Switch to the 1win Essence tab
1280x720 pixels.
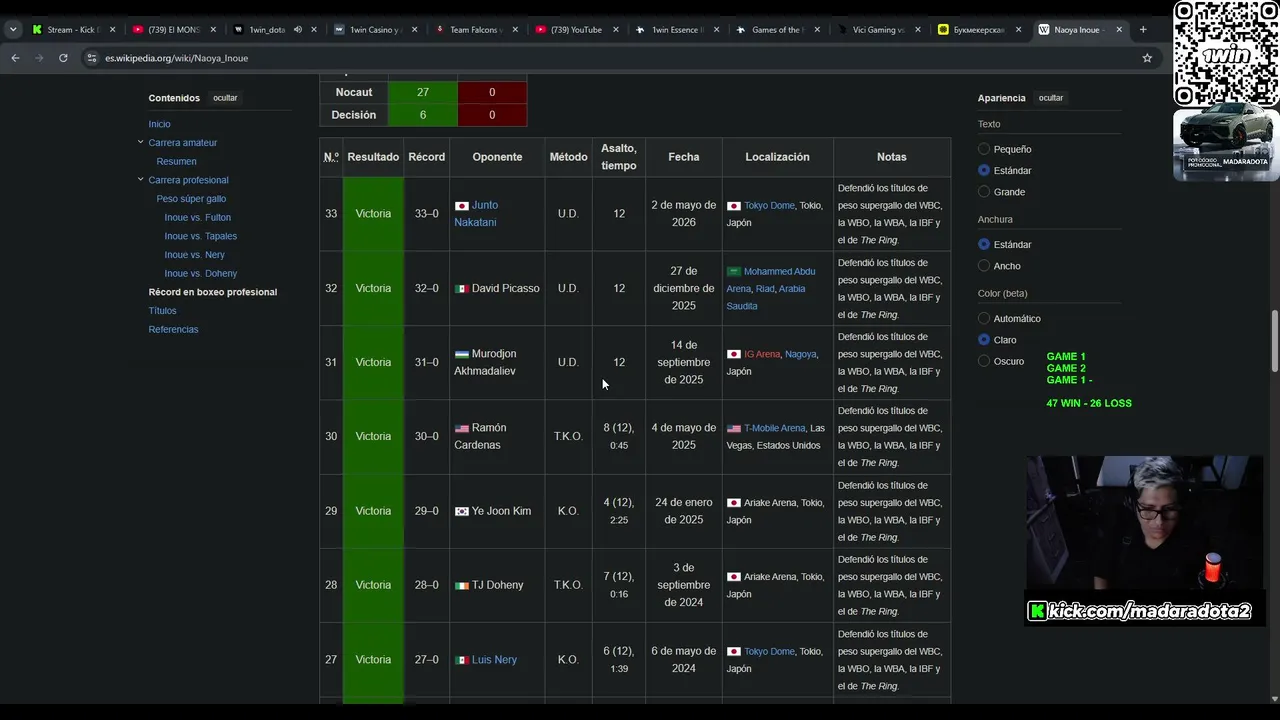pos(677,30)
